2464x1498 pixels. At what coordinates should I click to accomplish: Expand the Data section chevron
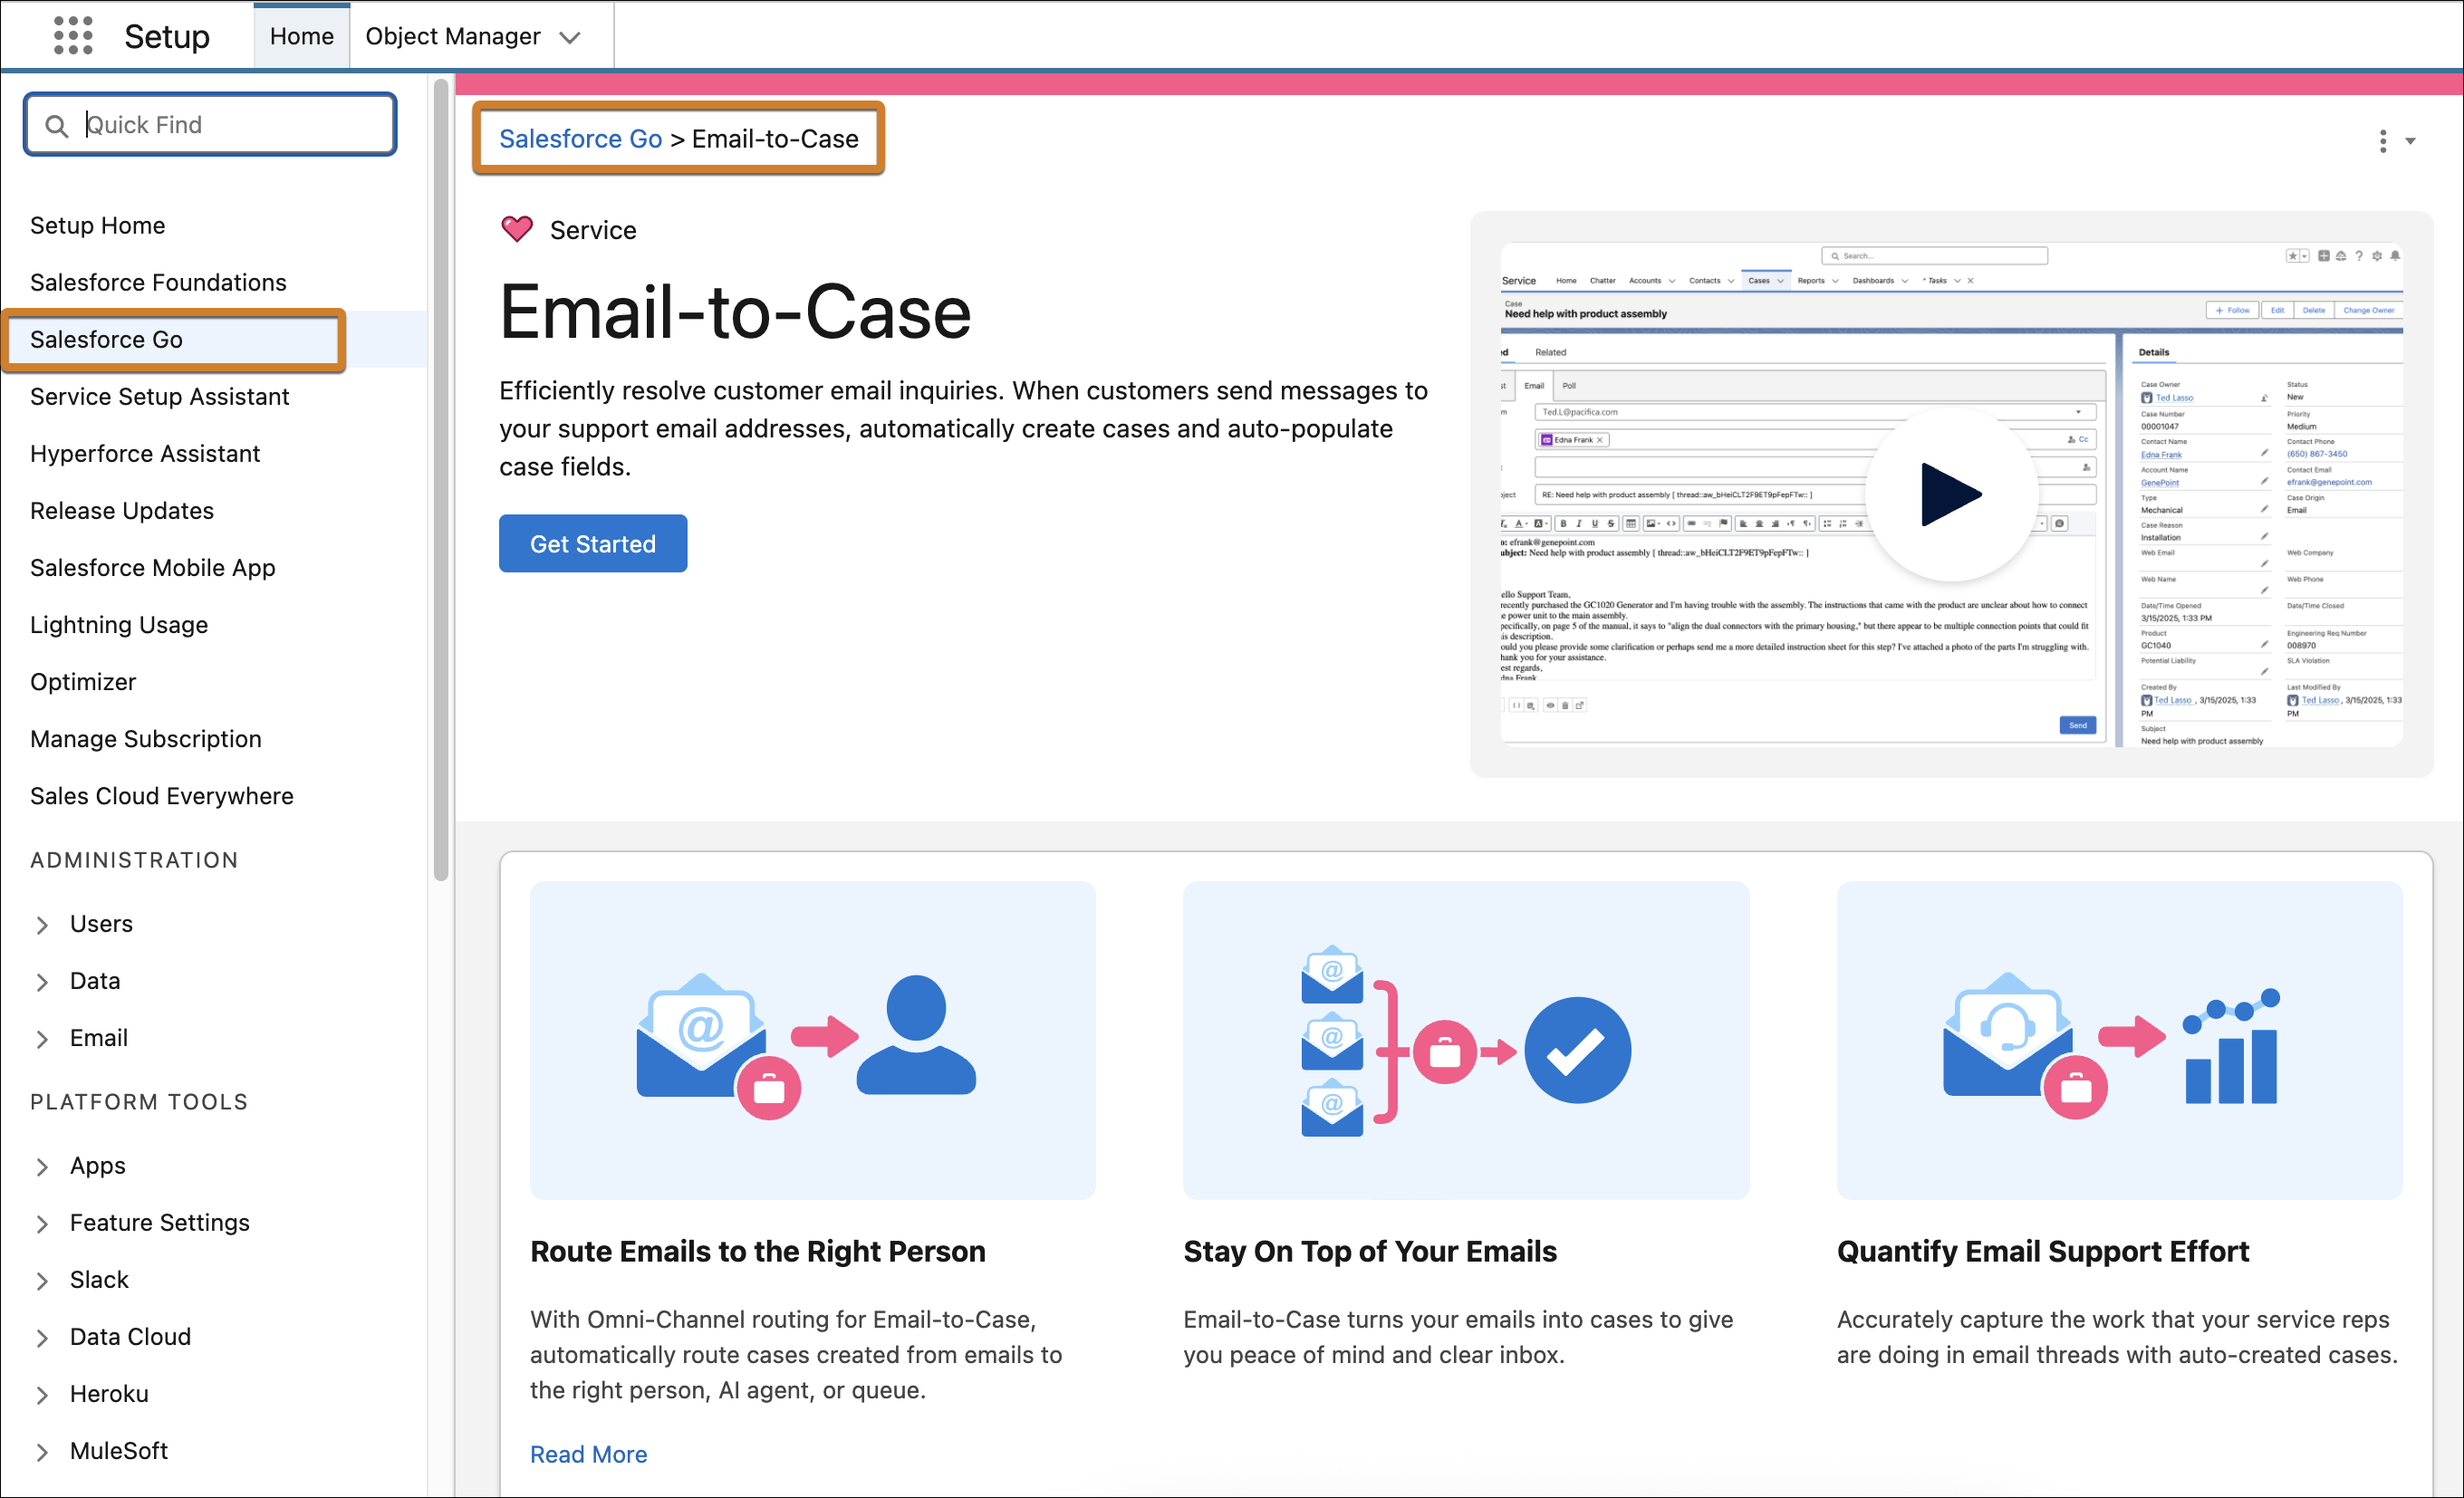(x=42, y=982)
